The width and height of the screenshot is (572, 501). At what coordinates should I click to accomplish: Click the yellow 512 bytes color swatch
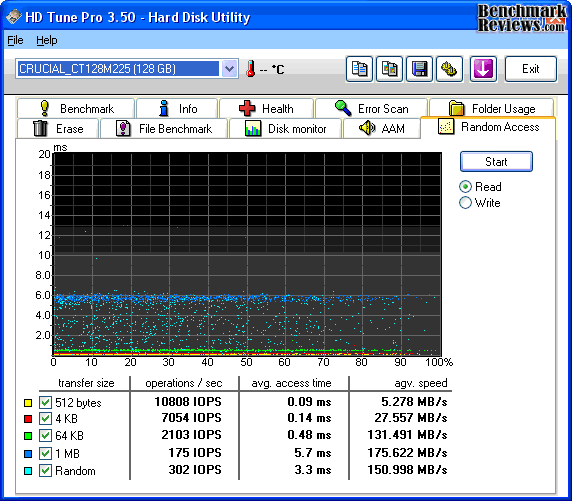tap(28, 403)
